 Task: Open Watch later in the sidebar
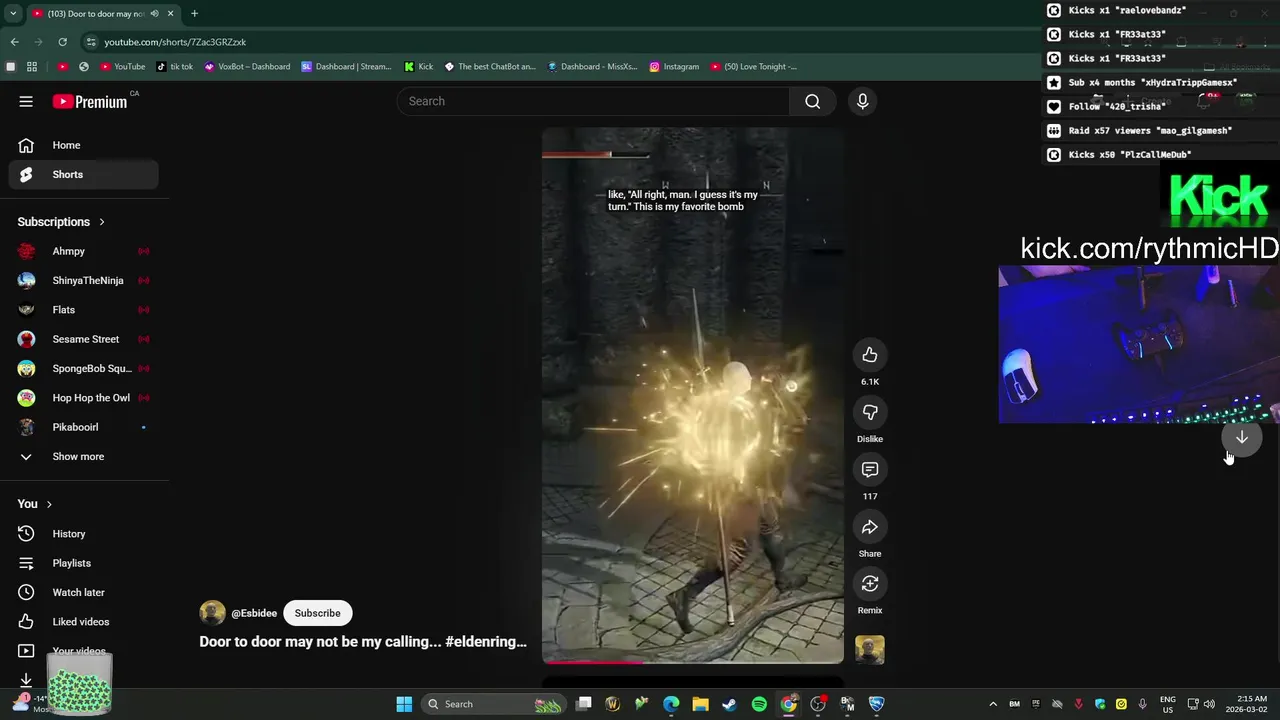[84, 592]
